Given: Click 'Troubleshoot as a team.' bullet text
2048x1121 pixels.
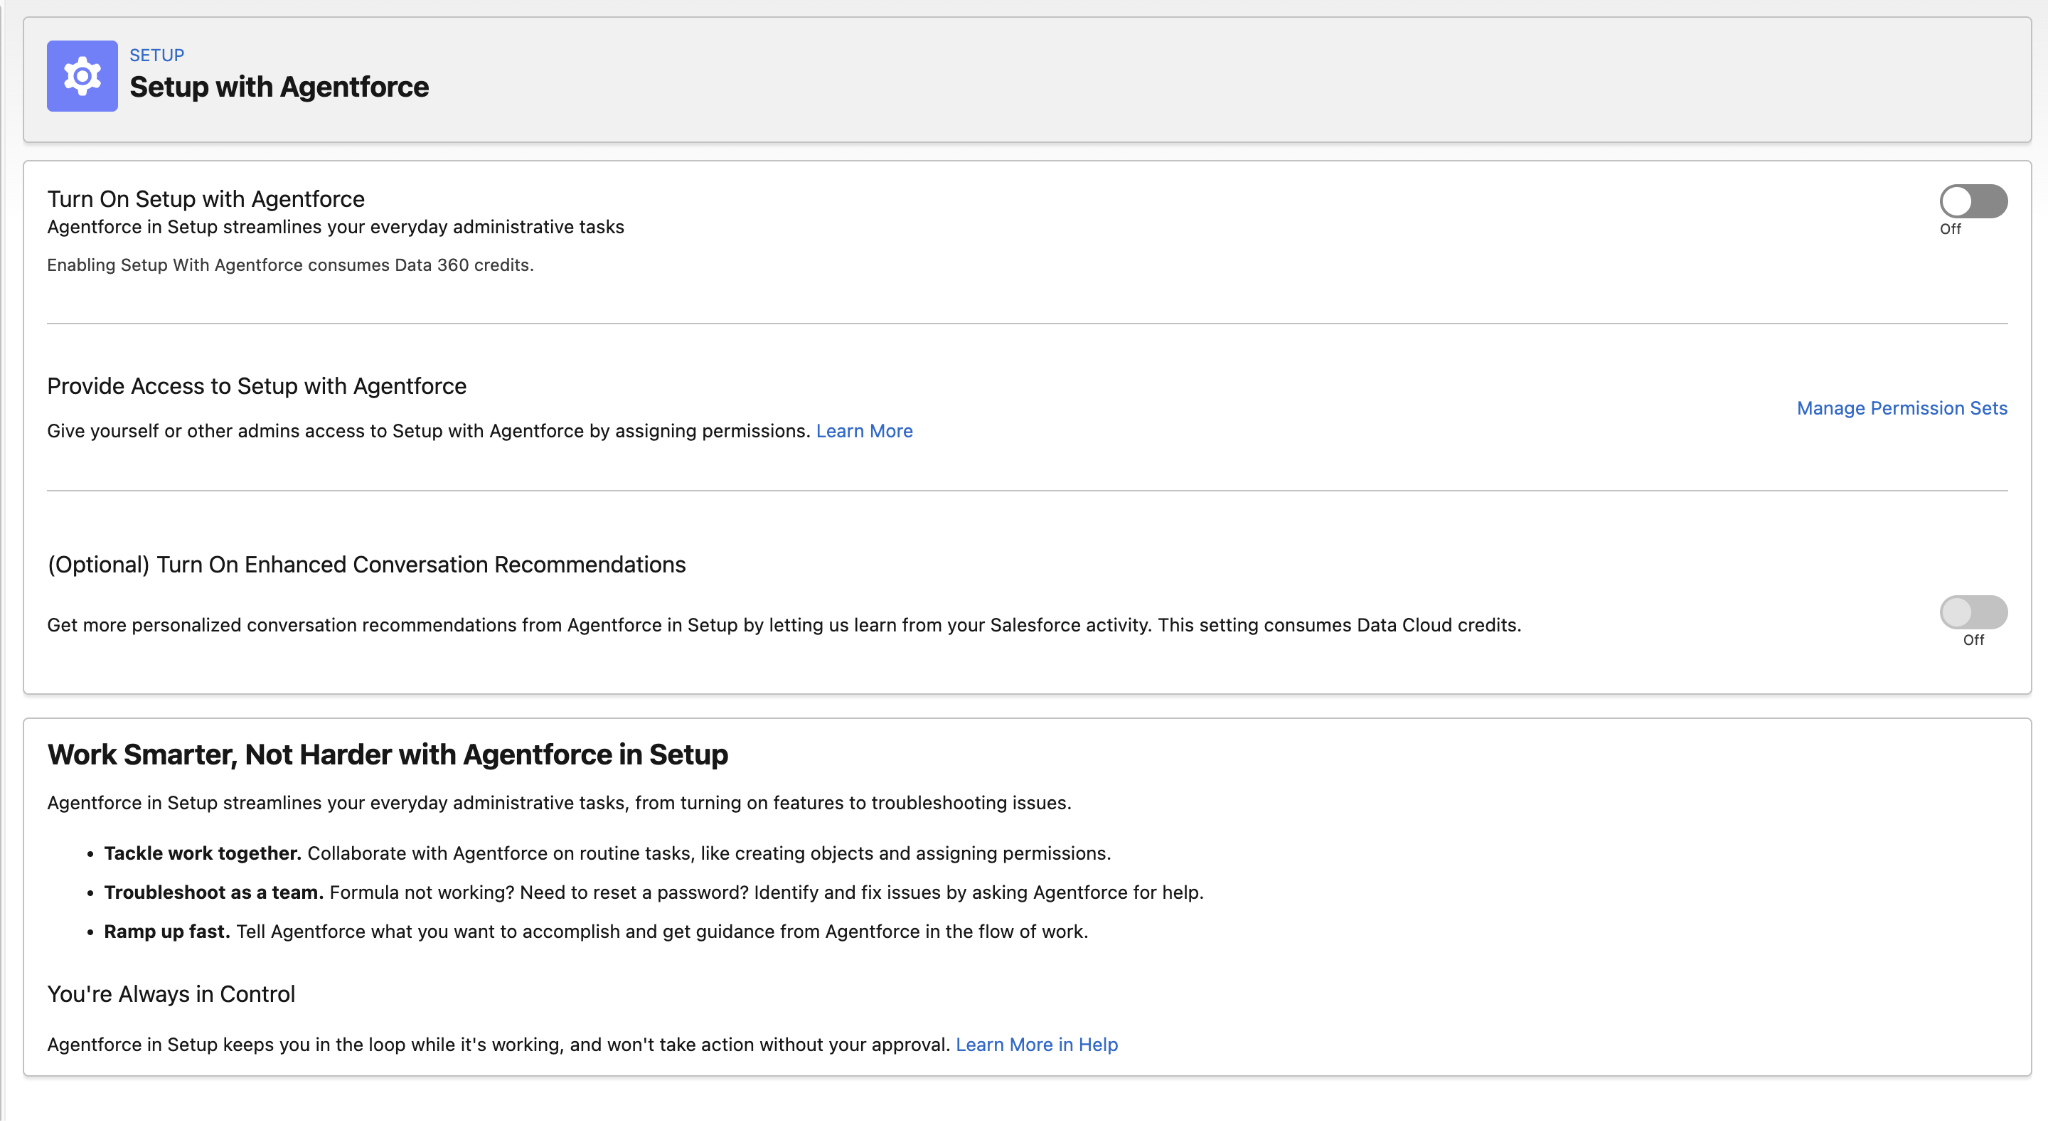Looking at the screenshot, I should pyautogui.click(x=214, y=892).
